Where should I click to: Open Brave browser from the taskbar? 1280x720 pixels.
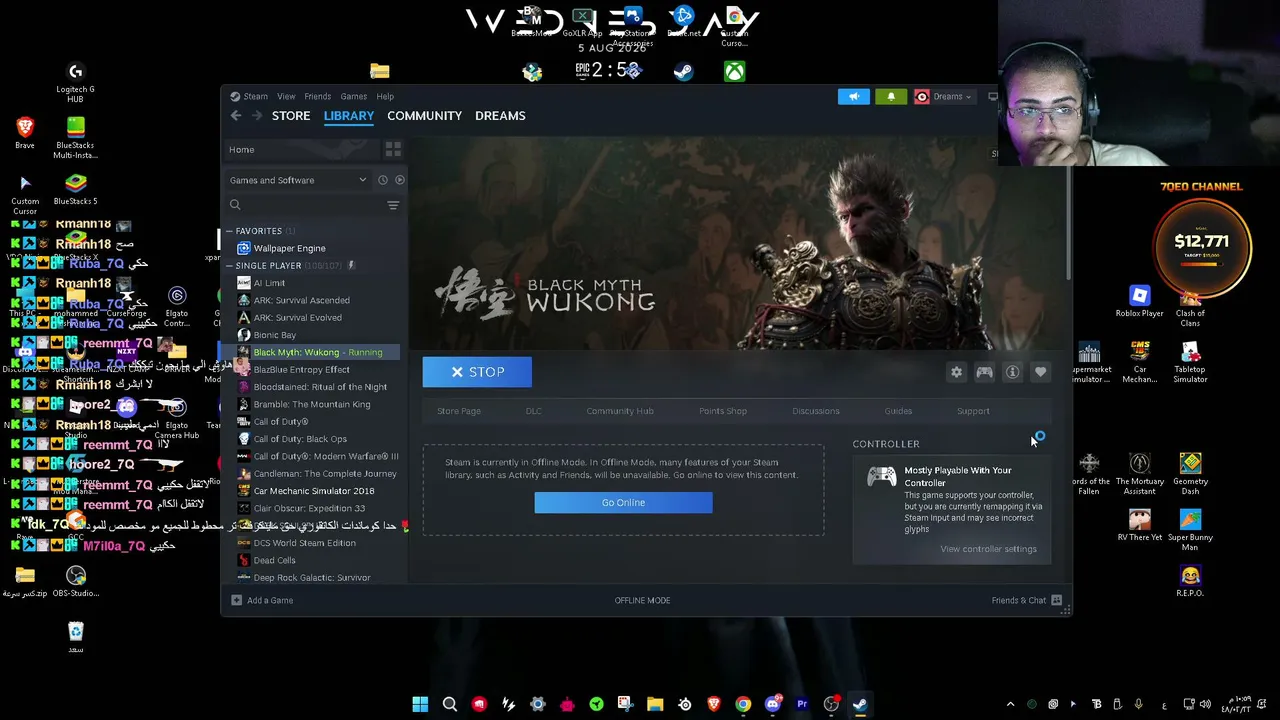(714, 704)
